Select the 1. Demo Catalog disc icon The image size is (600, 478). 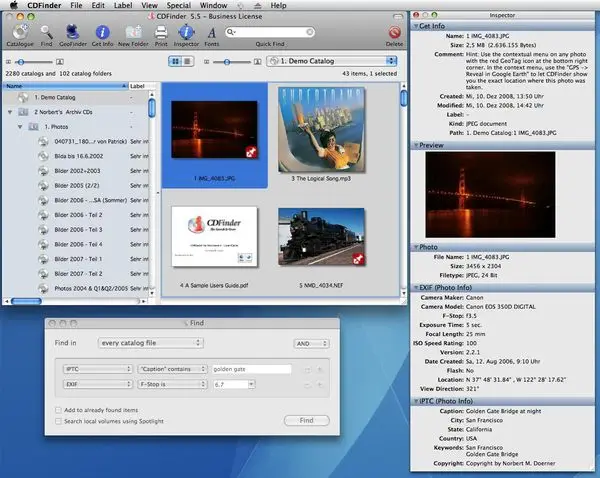23,97
